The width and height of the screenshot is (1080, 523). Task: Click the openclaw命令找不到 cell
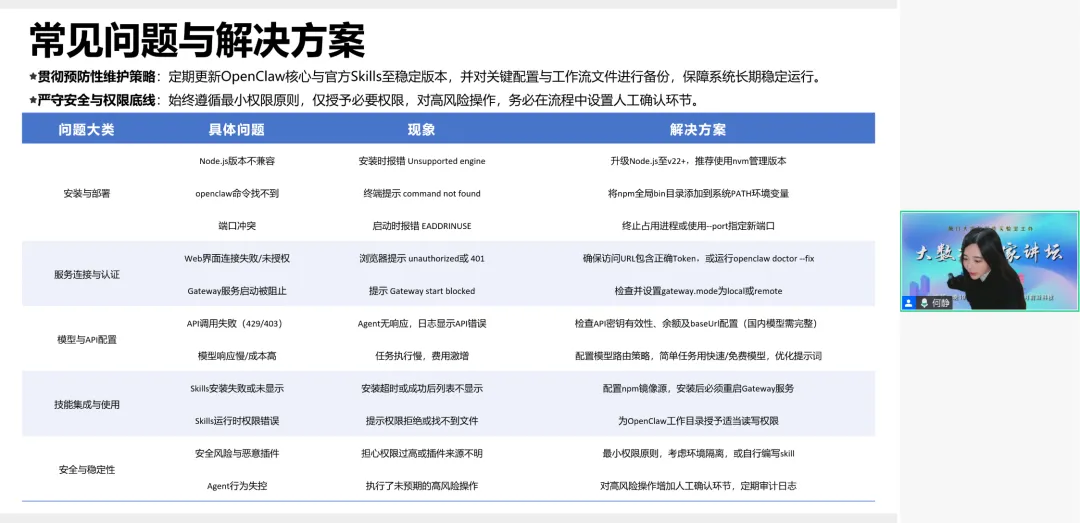237,194
